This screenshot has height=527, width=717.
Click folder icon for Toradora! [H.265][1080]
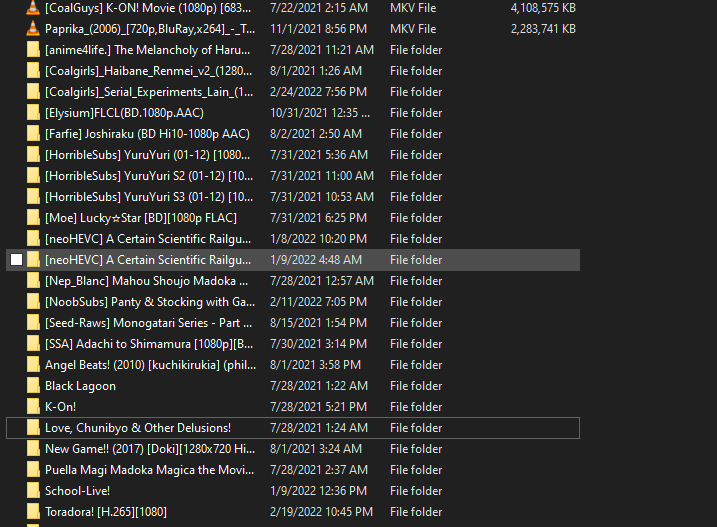(33, 512)
